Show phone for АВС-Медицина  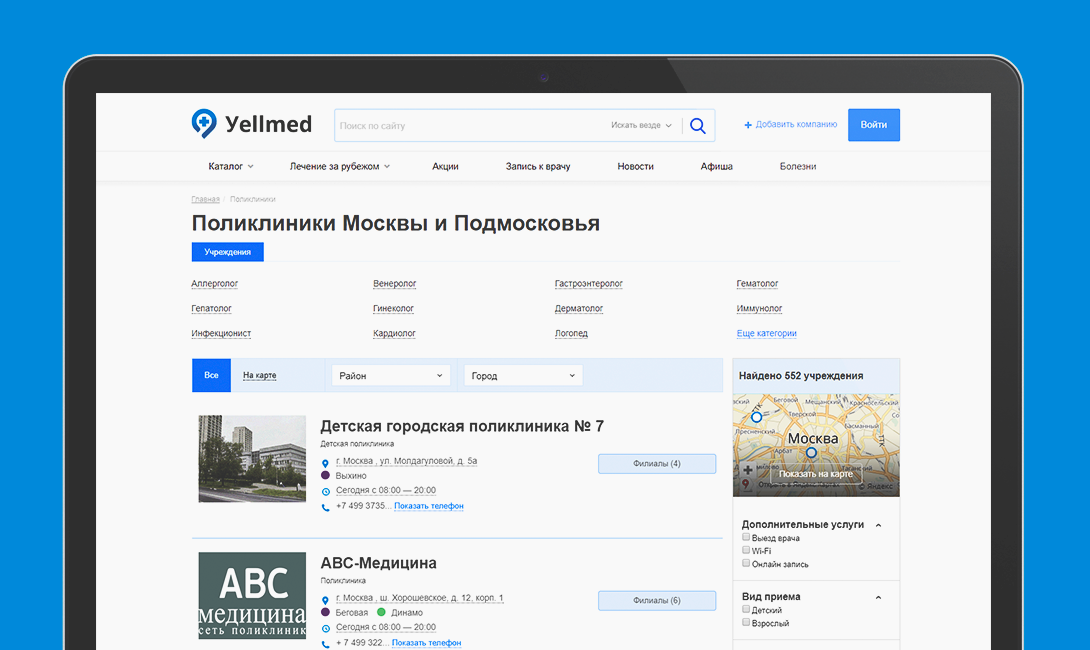pyautogui.click(x=426, y=643)
